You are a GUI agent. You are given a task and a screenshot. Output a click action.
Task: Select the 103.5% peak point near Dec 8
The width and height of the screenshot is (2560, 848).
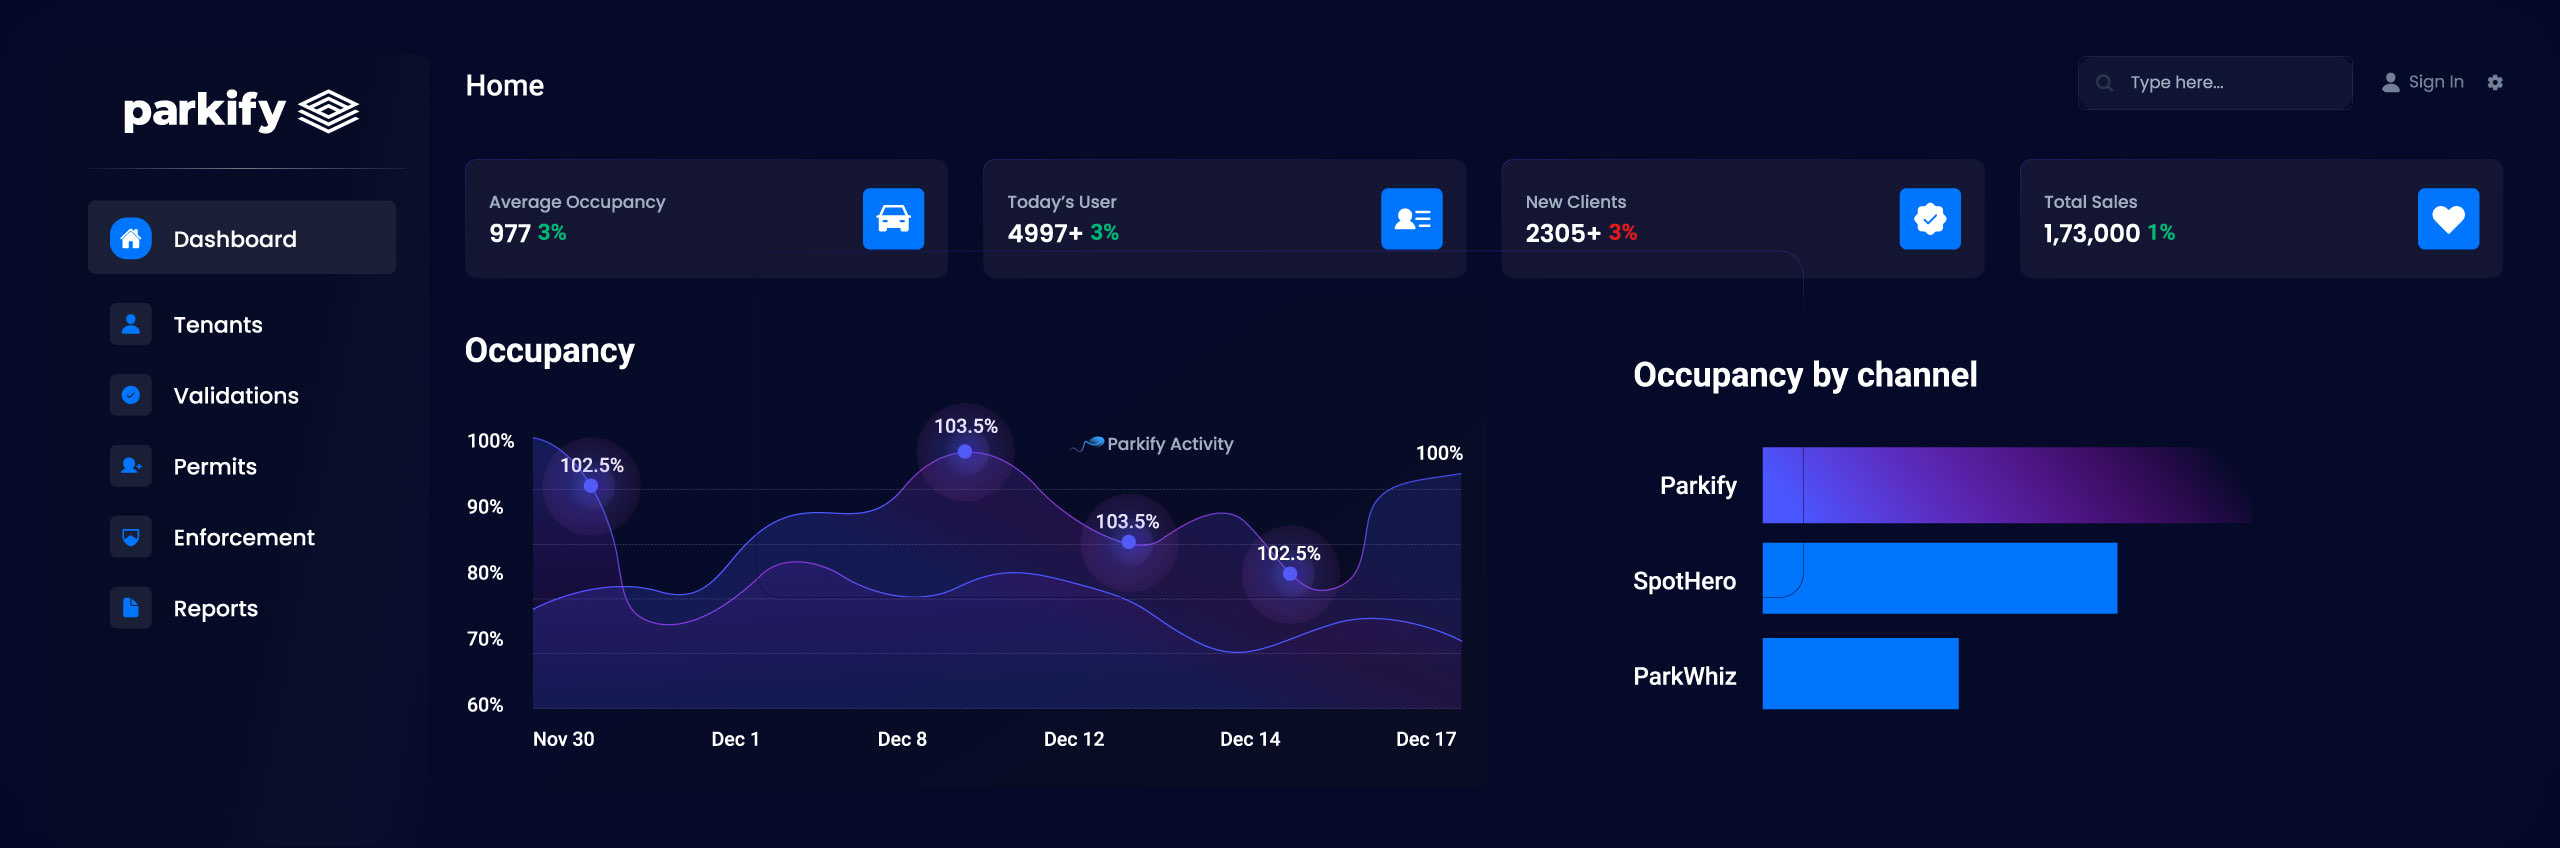tap(965, 452)
